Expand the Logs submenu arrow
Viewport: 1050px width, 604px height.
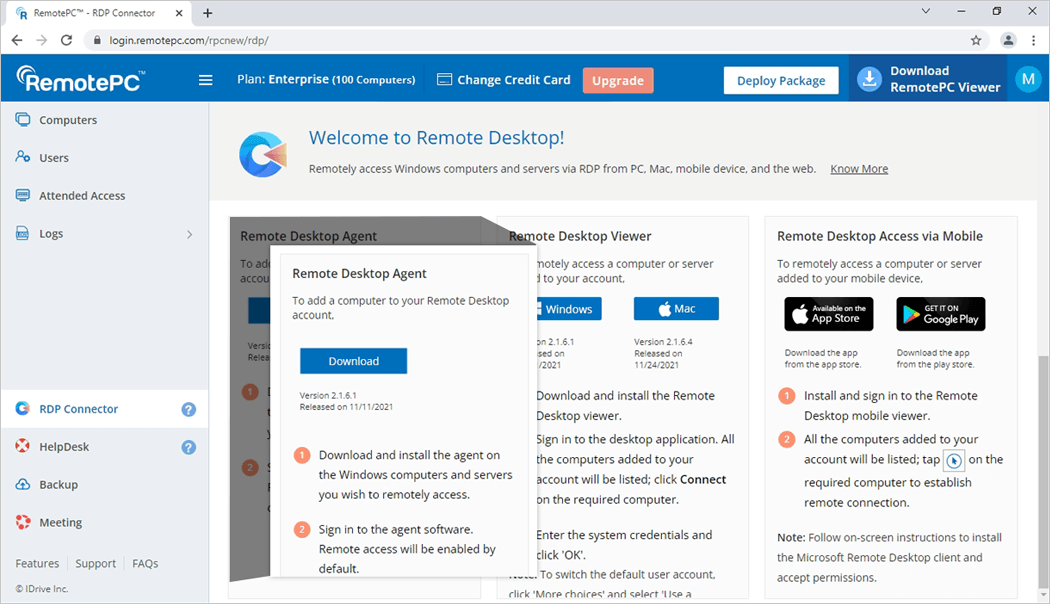(190, 234)
